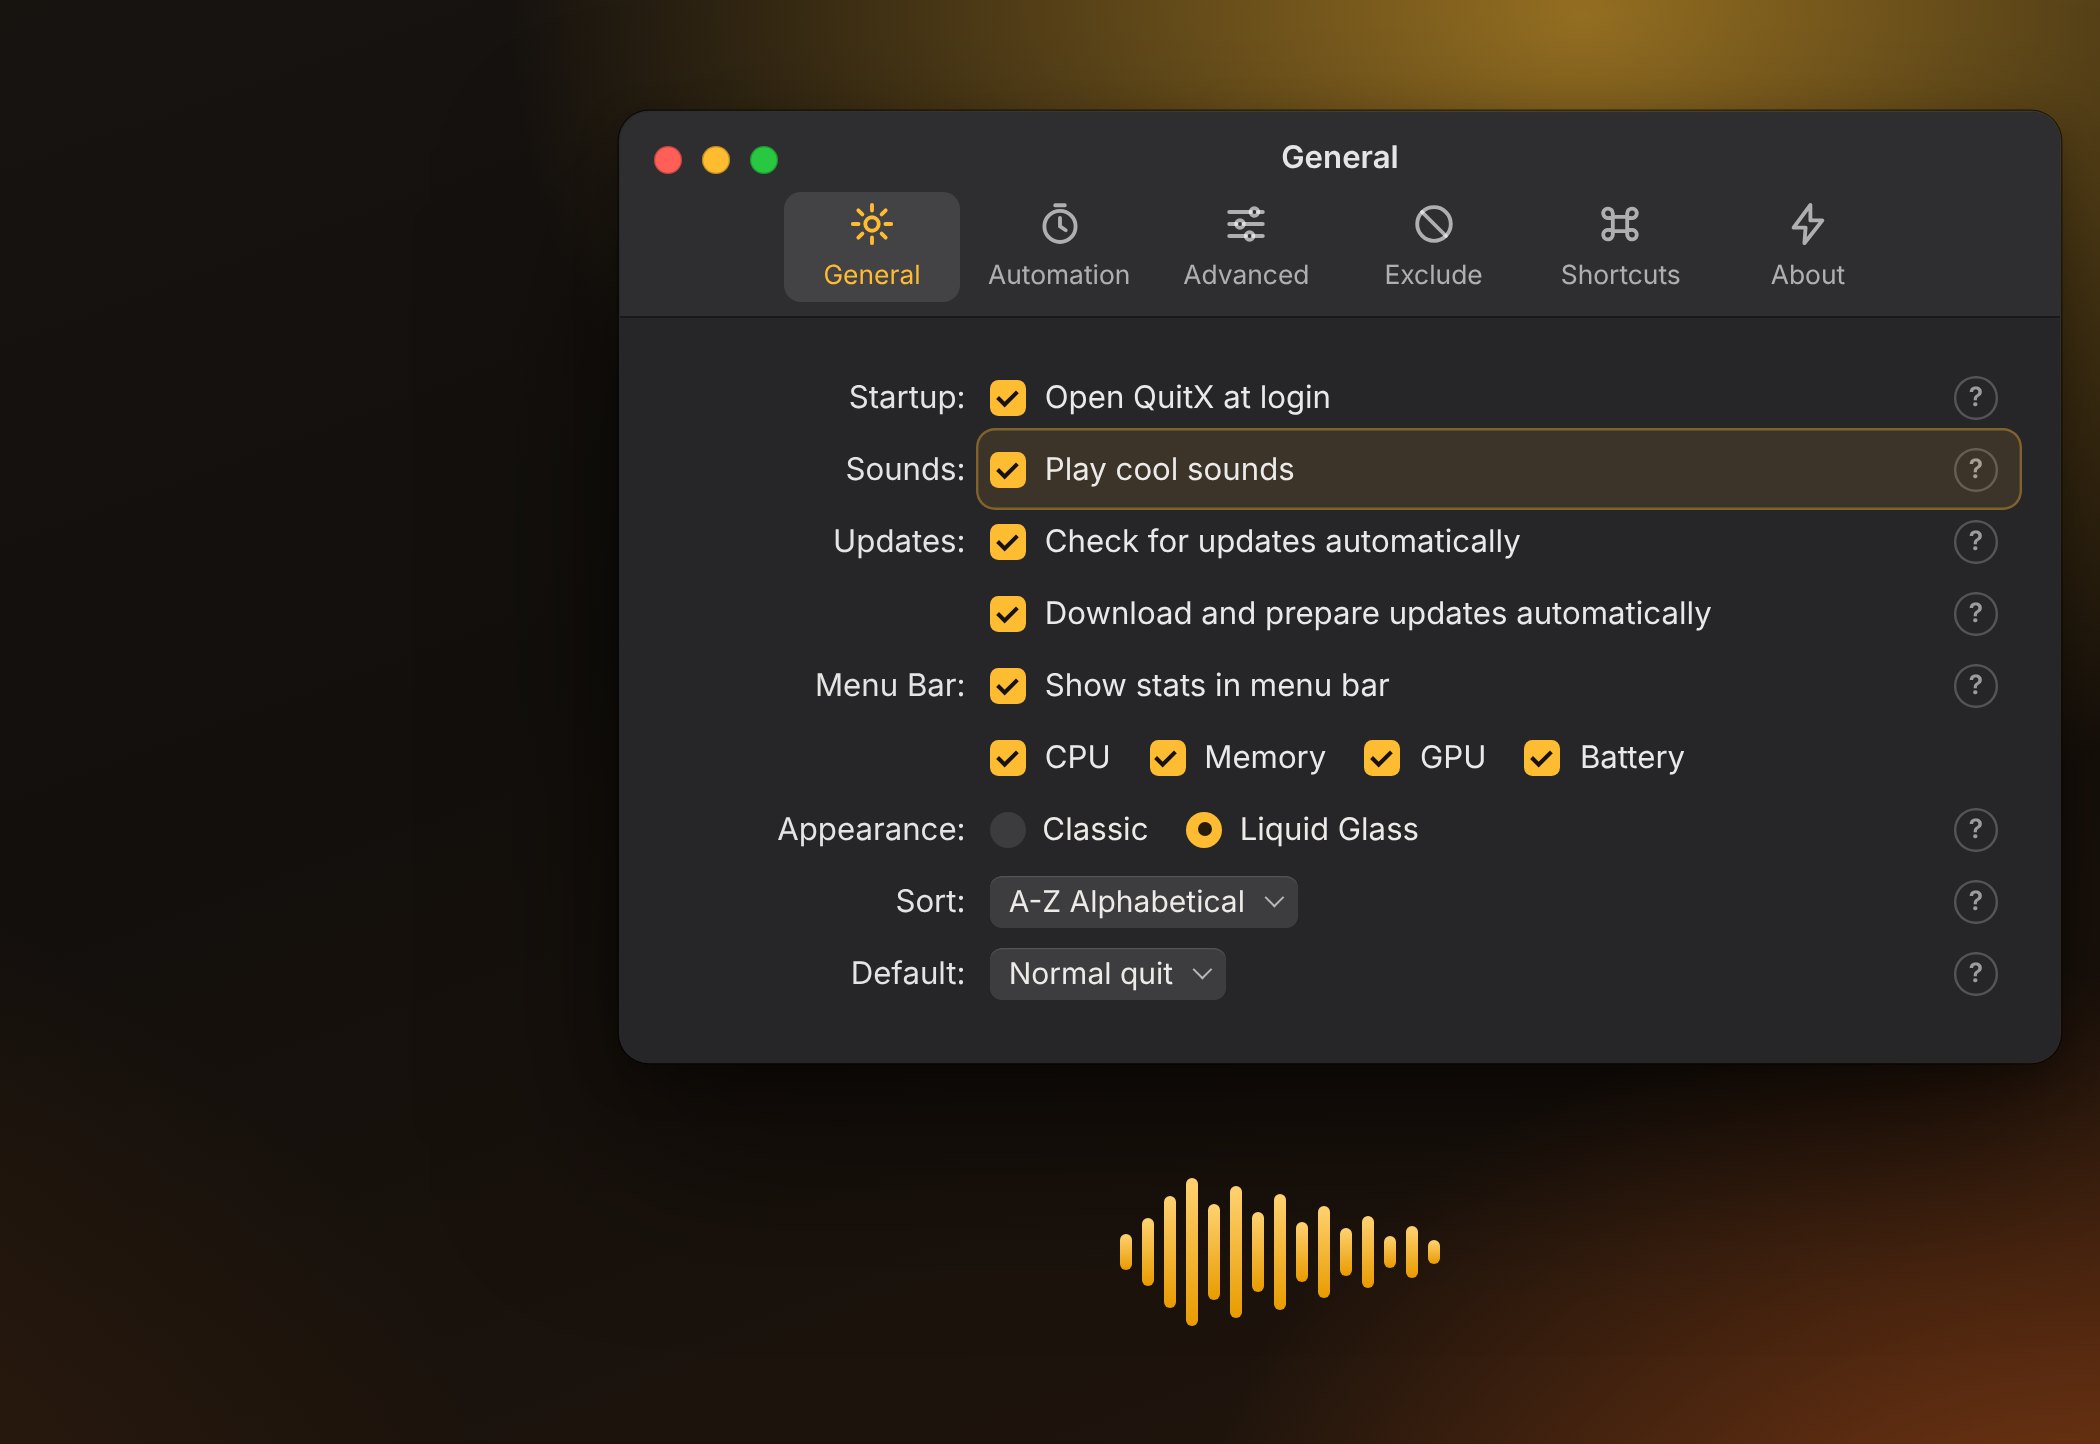The width and height of the screenshot is (2100, 1444).
Task: Open the General tab sun icon
Action: pos(871,246)
